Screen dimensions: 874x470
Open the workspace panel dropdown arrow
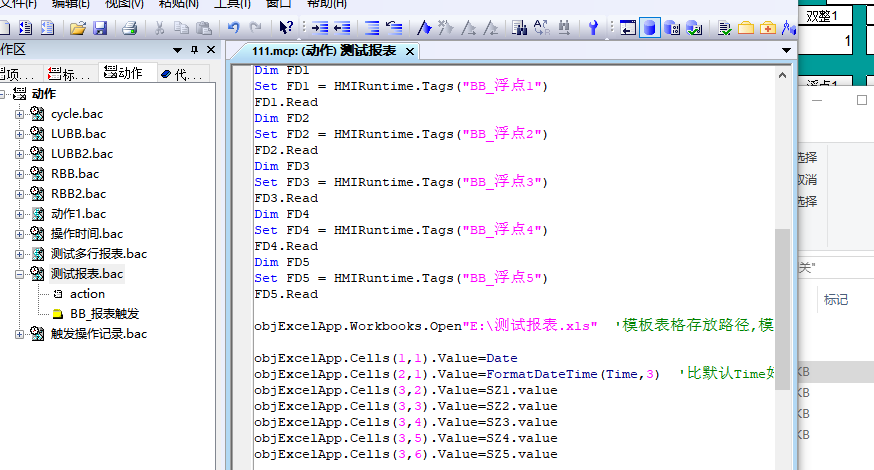[x=177, y=49]
